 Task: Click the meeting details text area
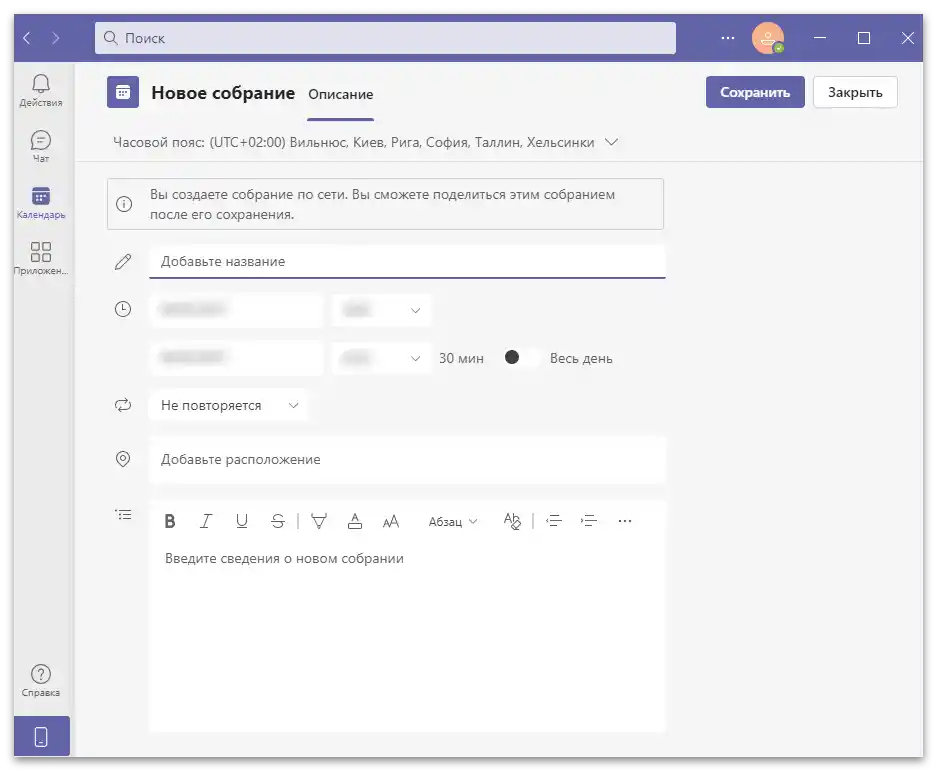(x=407, y=637)
